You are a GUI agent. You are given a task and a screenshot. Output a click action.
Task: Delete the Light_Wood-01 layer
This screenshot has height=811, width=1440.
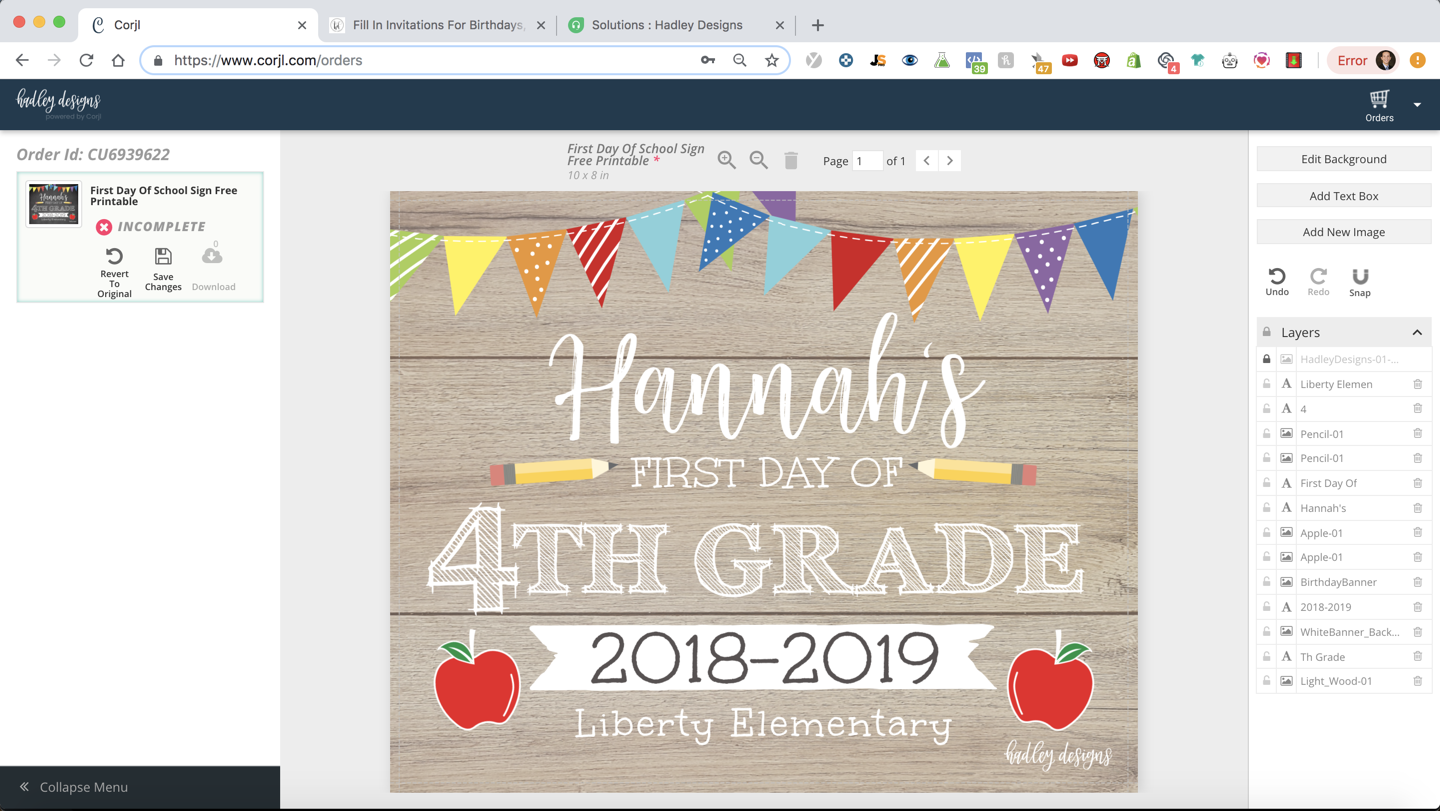[1417, 681]
